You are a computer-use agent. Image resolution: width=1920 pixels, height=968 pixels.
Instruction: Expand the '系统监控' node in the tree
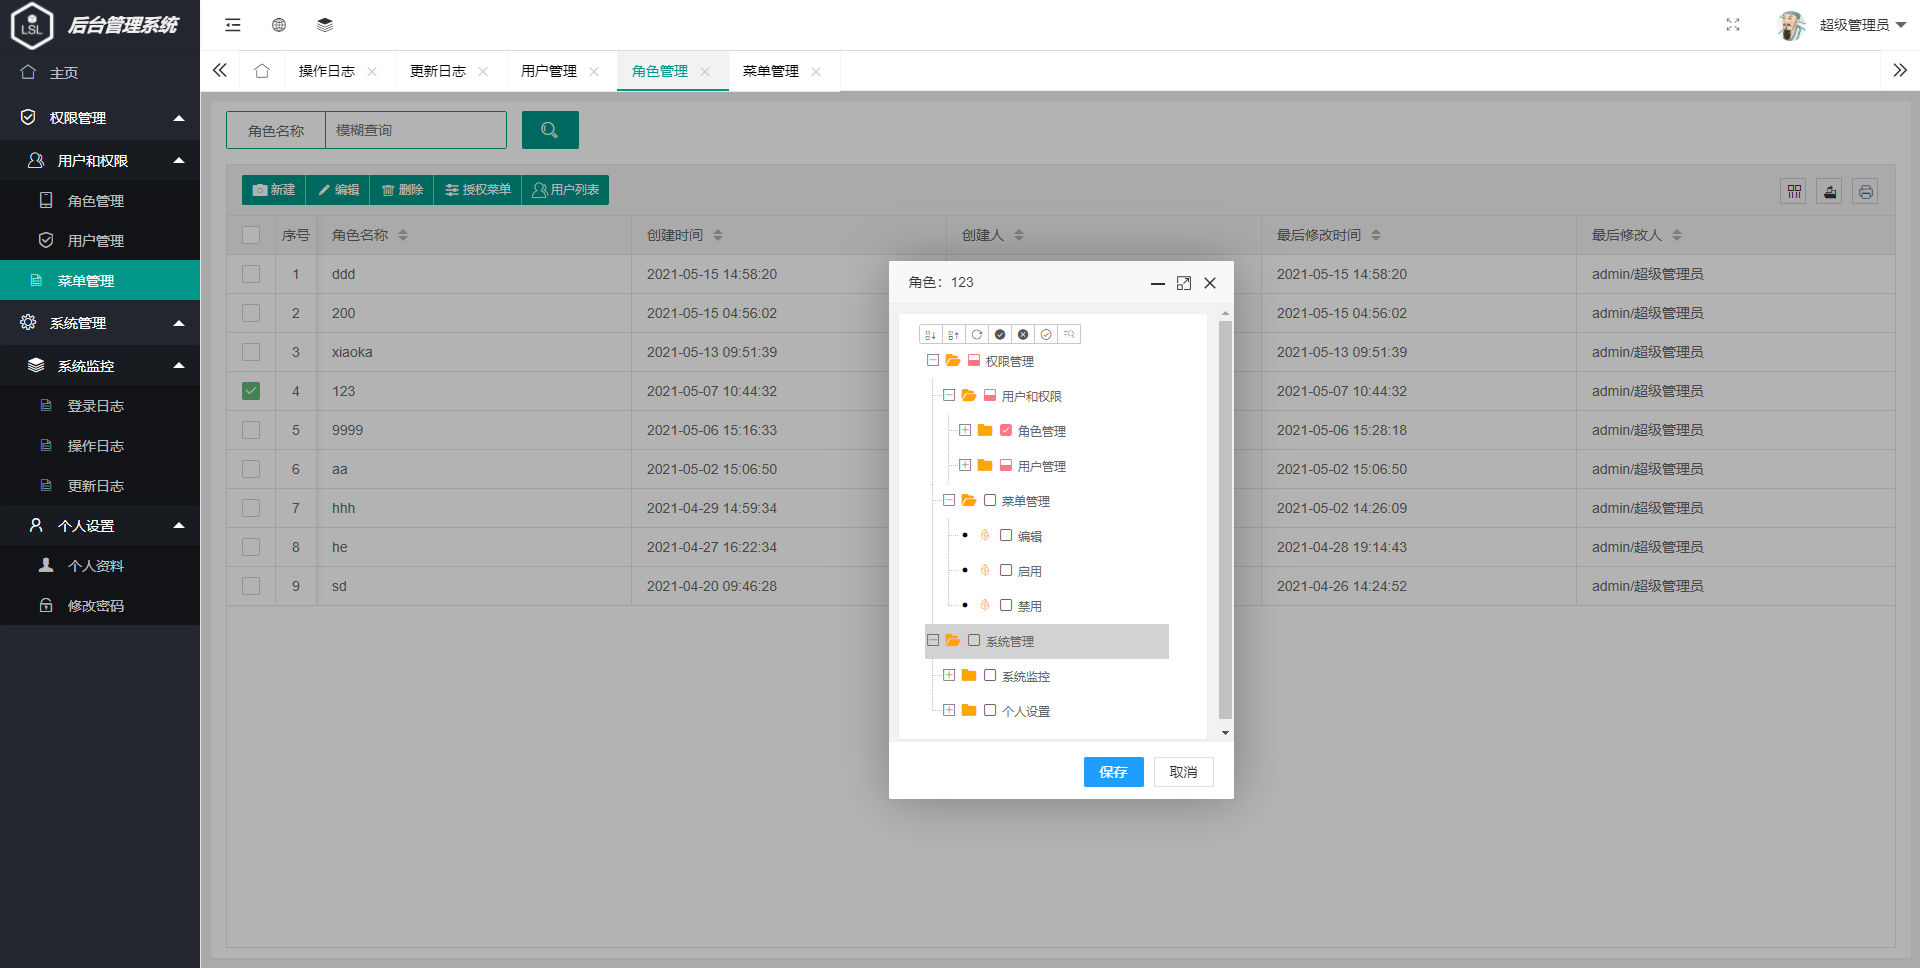click(x=949, y=675)
